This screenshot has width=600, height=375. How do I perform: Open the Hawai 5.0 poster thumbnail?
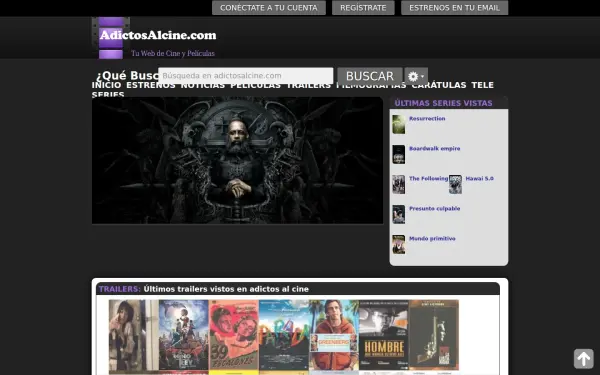coord(455,184)
